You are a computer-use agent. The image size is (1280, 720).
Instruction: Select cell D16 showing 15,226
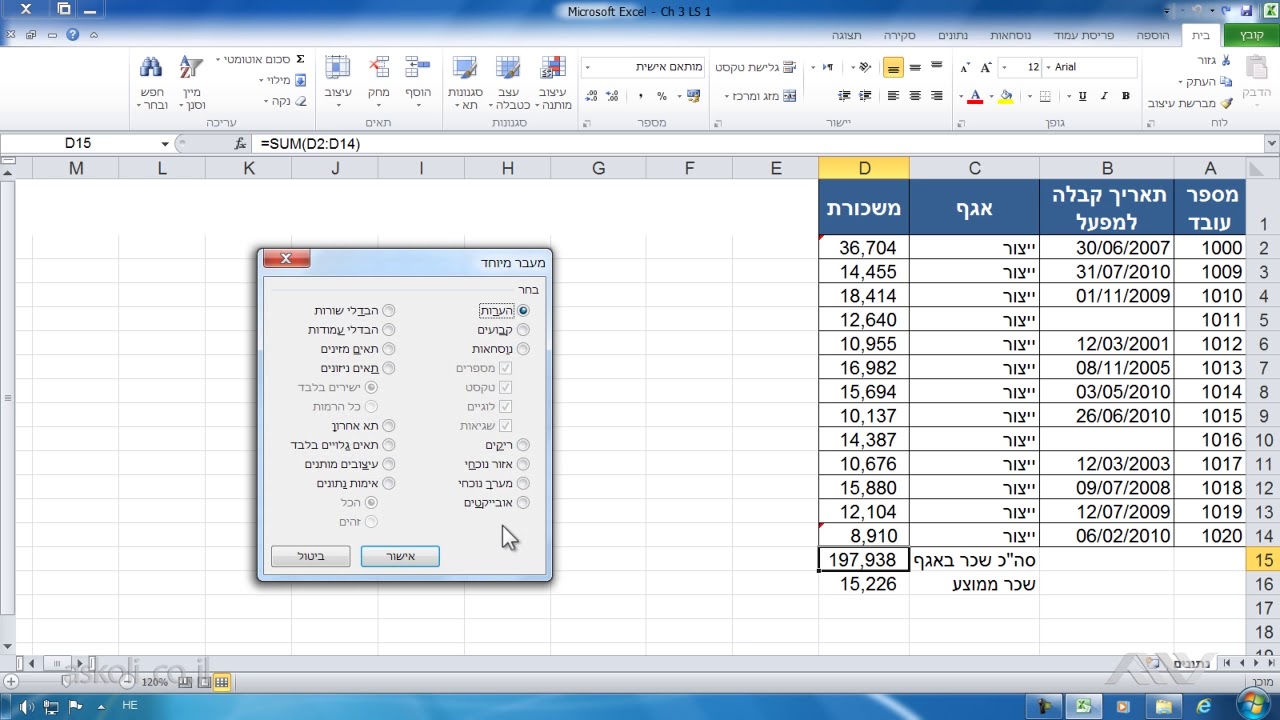pos(864,584)
